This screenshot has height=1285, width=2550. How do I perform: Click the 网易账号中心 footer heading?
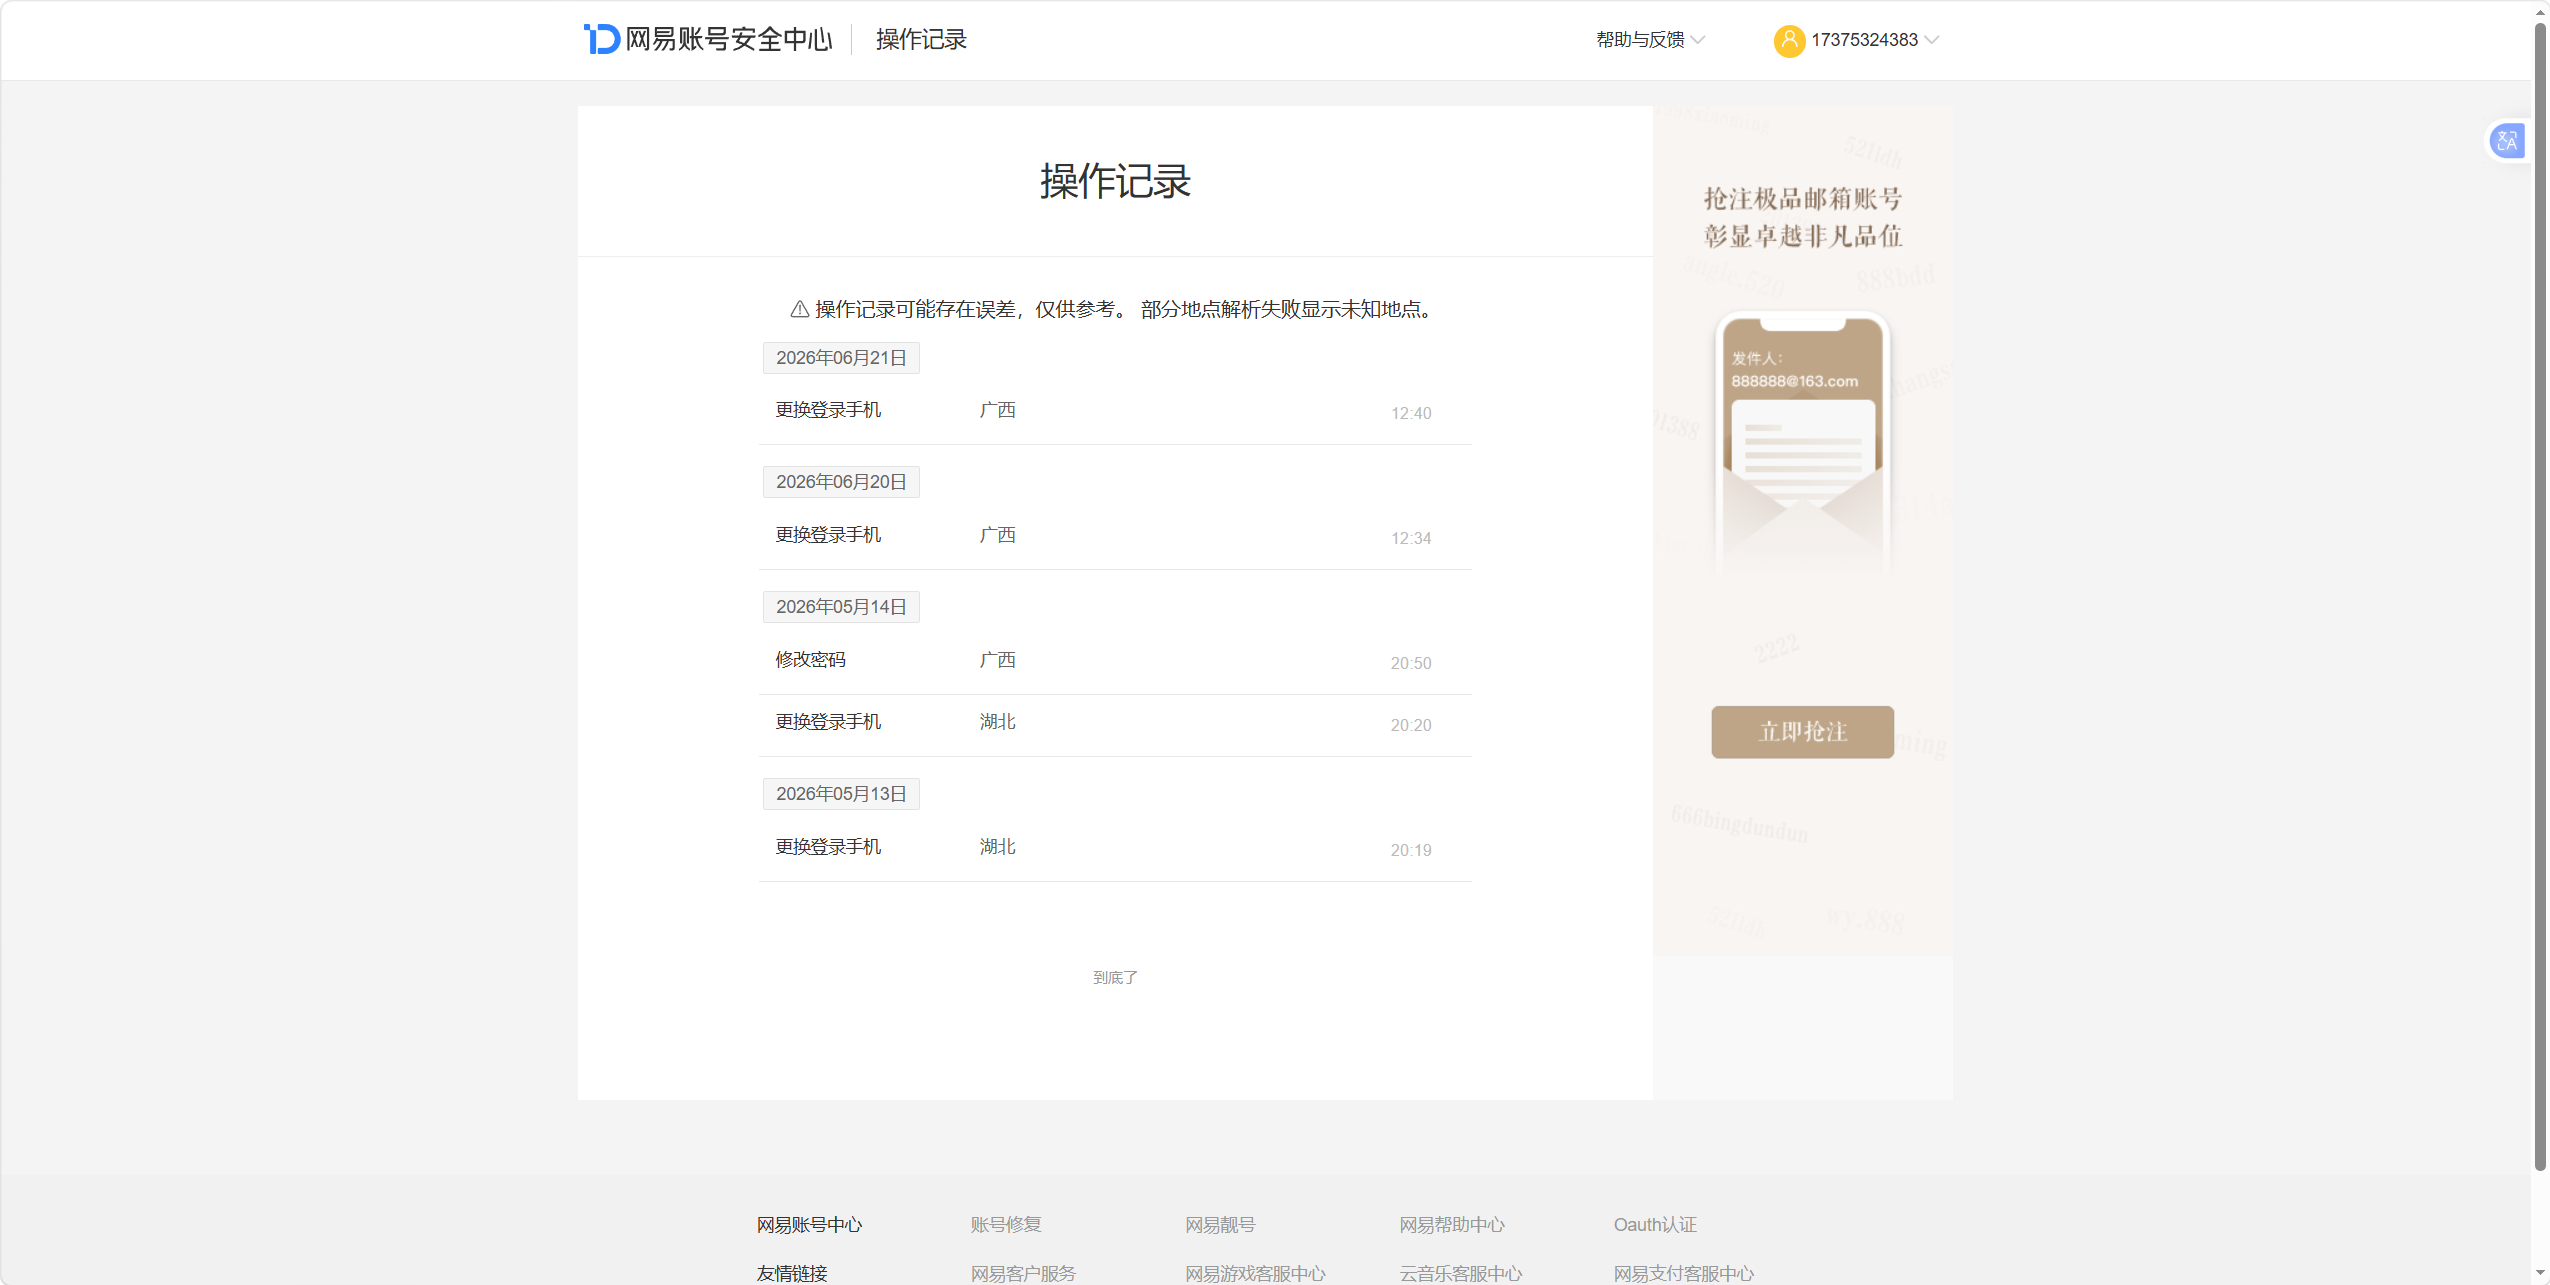[809, 1224]
